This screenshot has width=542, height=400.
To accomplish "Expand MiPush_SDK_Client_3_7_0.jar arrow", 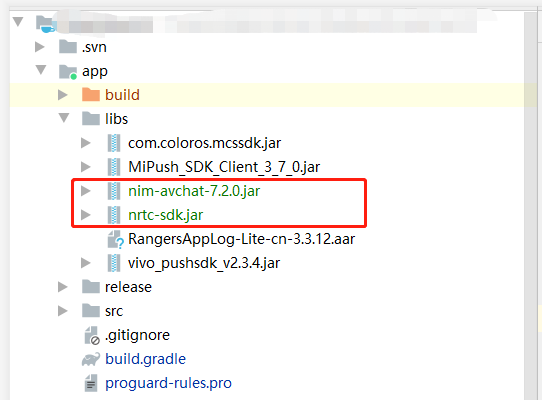I will 86,167.
